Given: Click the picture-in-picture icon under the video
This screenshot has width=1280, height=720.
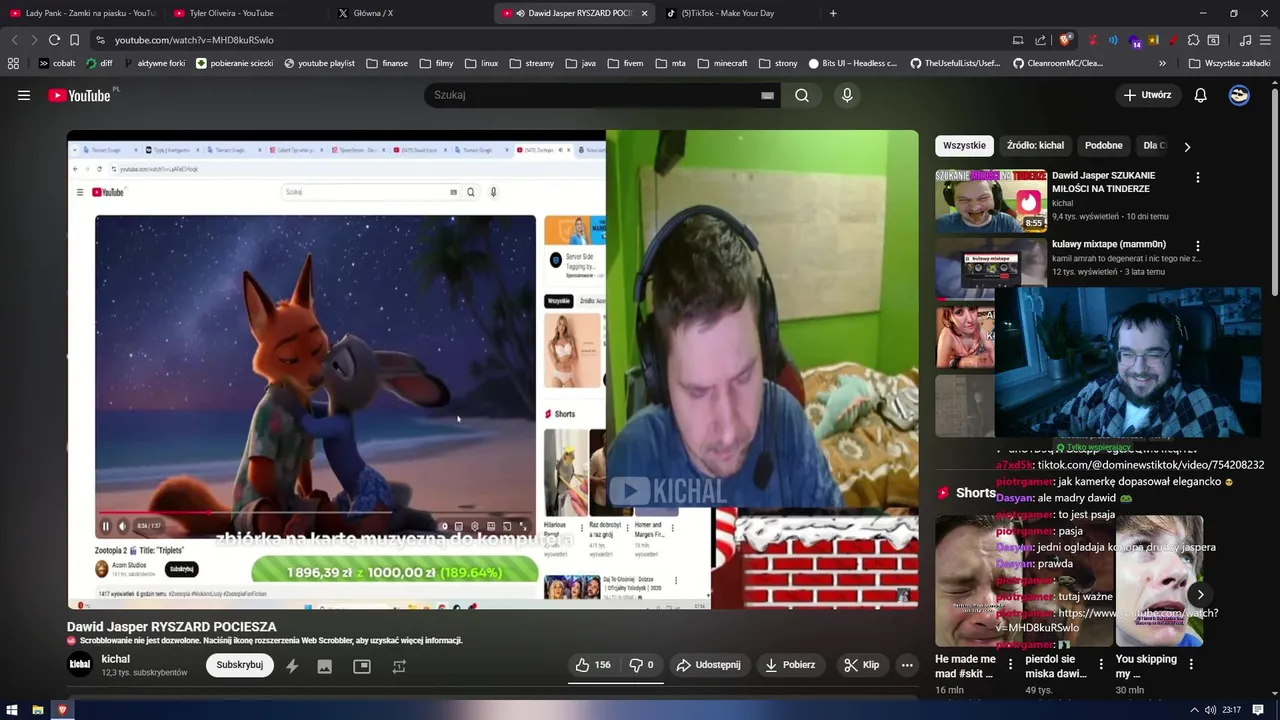Looking at the screenshot, I should 362,666.
